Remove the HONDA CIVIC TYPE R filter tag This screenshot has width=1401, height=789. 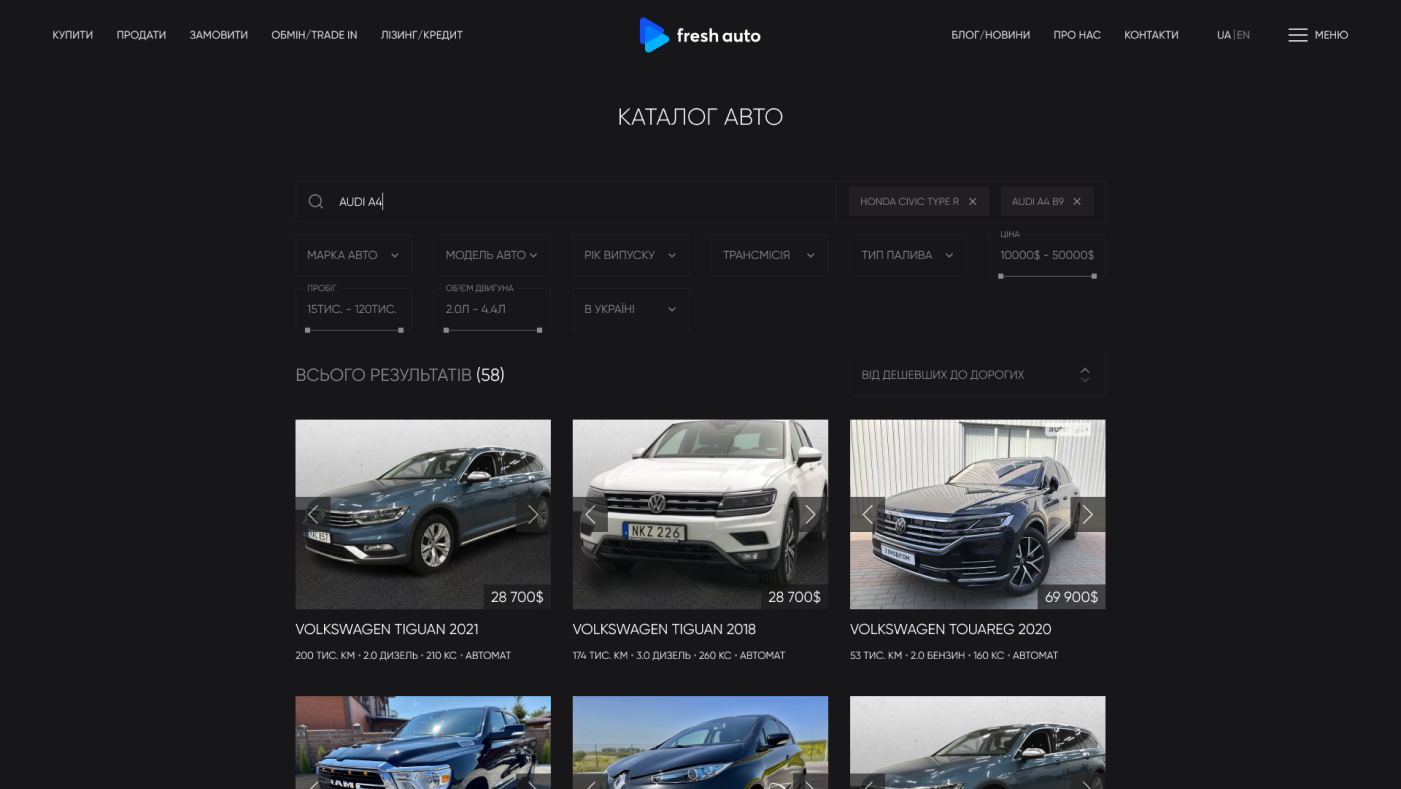tap(972, 202)
